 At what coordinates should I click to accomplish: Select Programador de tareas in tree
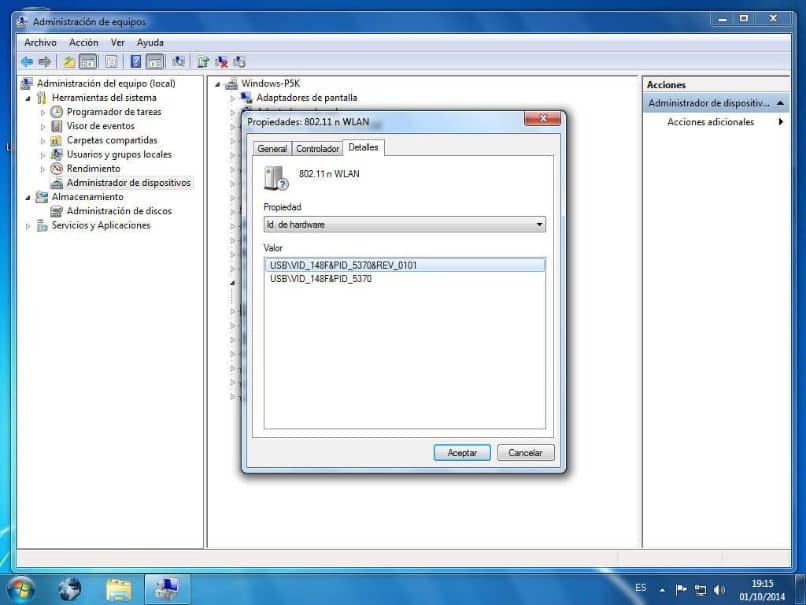point(114,112)
